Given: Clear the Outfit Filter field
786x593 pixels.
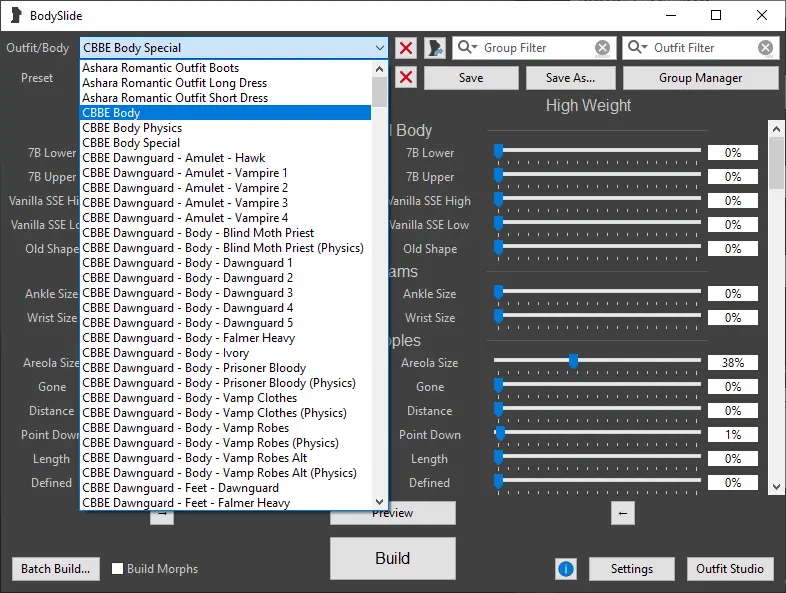Looking at the screenshot, I should [765, 48].
